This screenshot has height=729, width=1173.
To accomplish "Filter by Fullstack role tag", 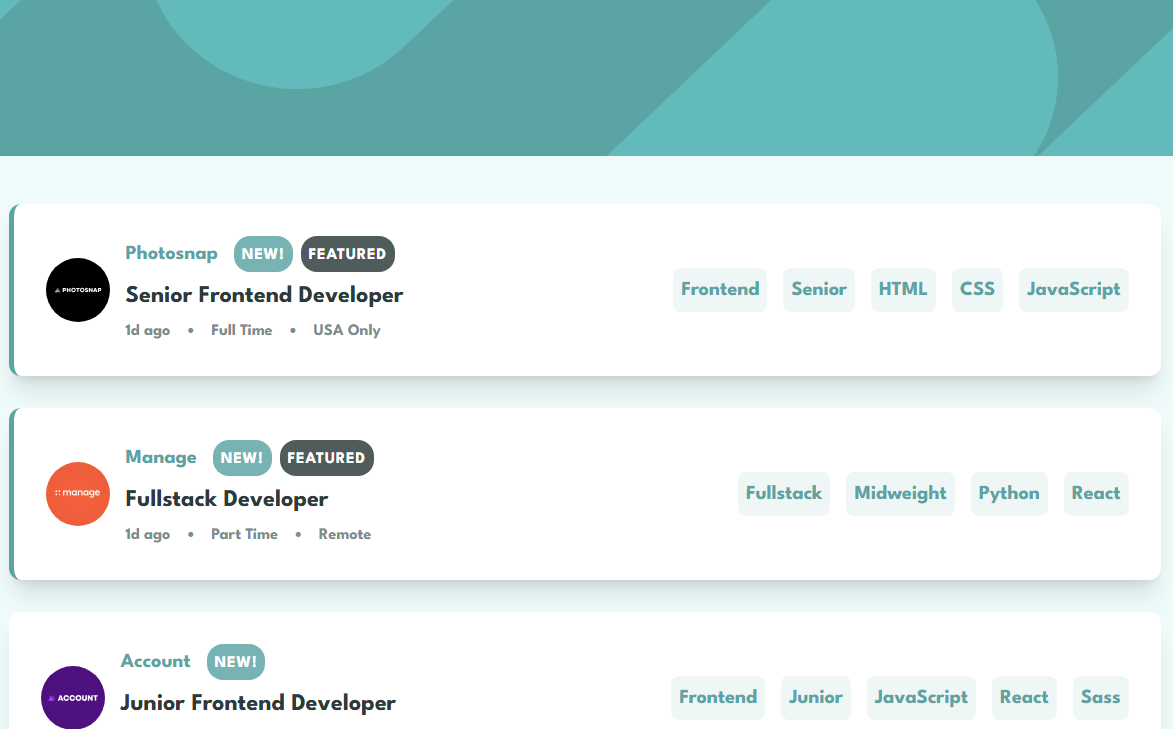I will coord(783,494).
